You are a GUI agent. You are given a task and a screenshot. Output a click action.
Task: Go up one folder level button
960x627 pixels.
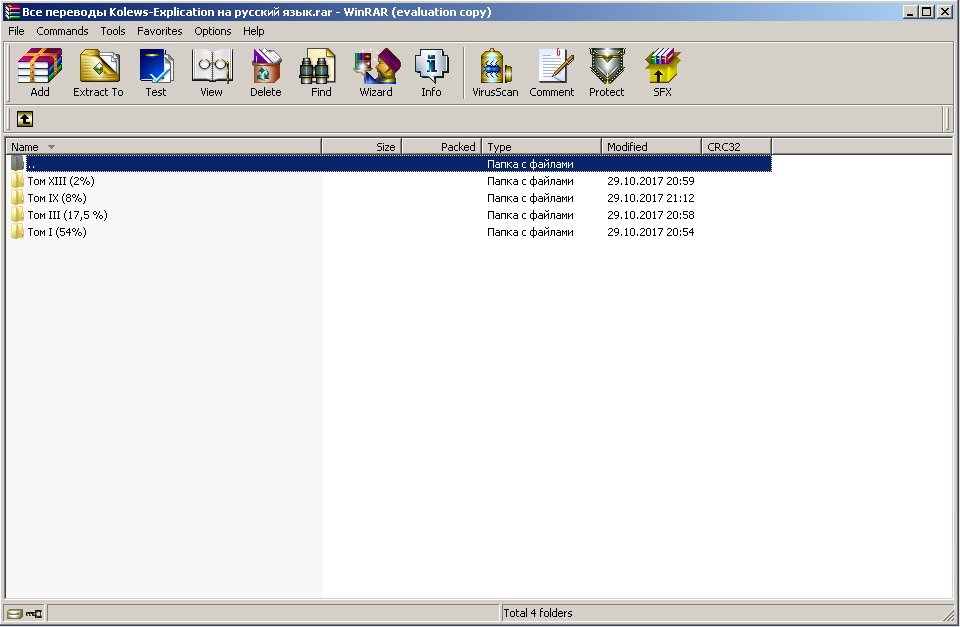[x=25, y=119]
